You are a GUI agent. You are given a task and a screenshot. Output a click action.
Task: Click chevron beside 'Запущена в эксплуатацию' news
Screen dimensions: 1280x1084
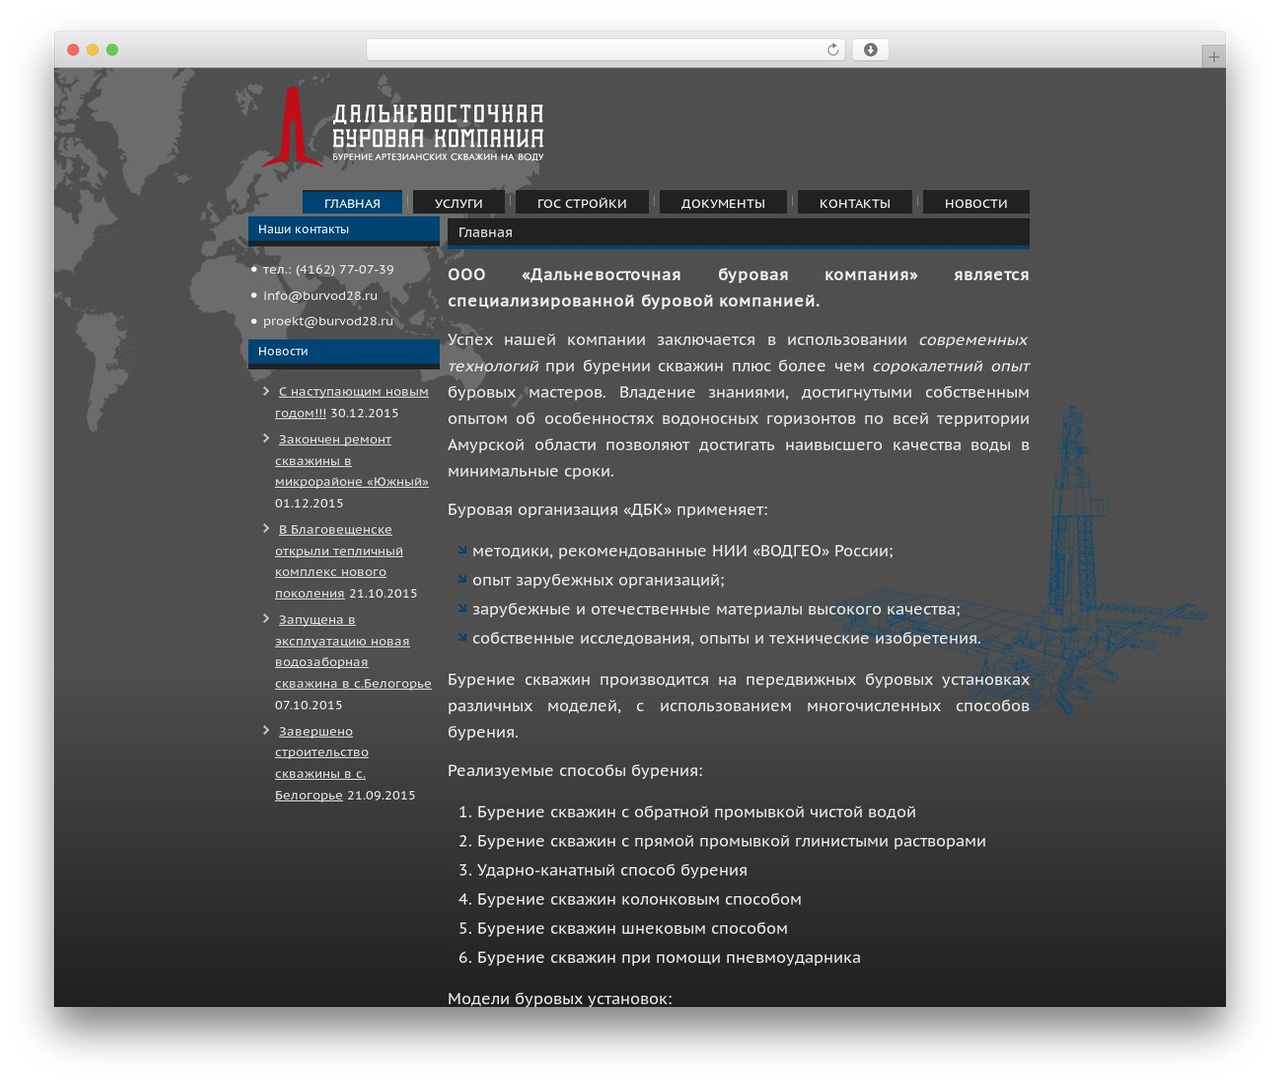point(266,619)
